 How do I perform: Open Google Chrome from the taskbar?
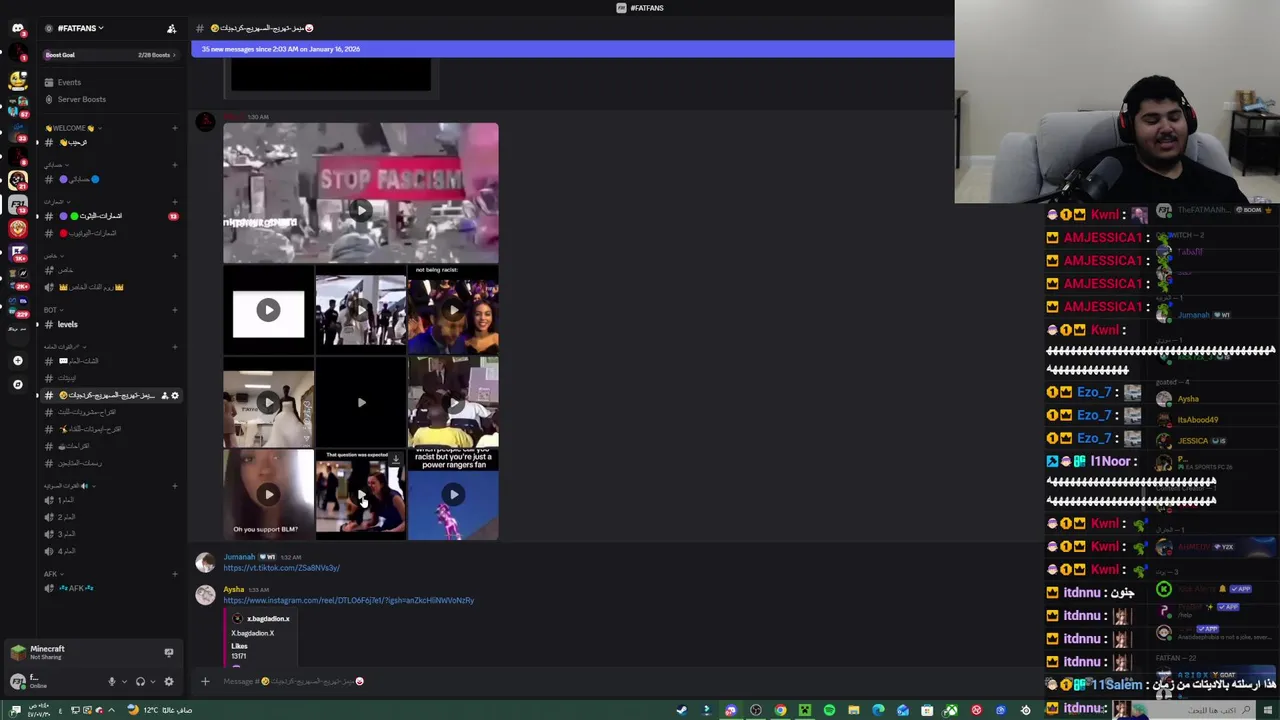[781, 710]
